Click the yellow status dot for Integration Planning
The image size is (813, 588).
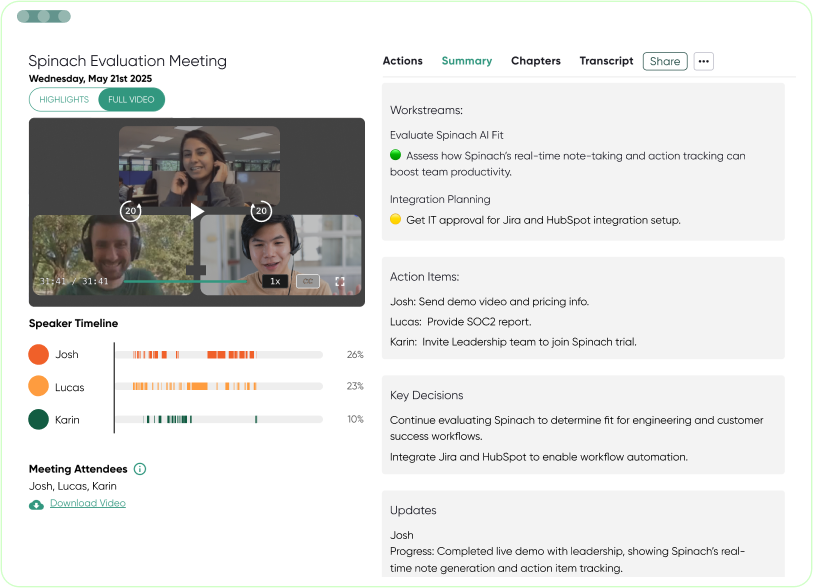coord(396,219)
